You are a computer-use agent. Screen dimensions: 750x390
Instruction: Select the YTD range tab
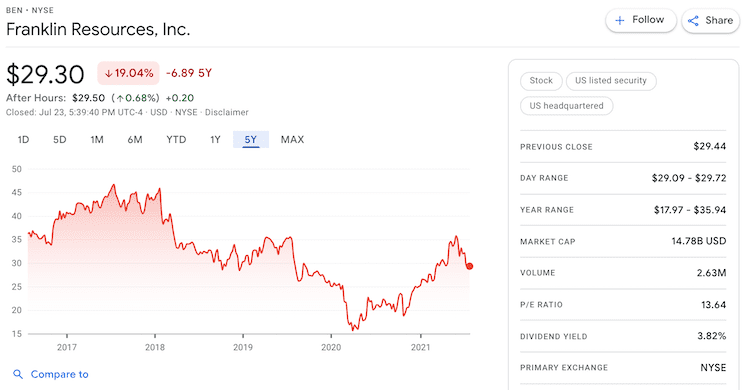click(176, 140)
